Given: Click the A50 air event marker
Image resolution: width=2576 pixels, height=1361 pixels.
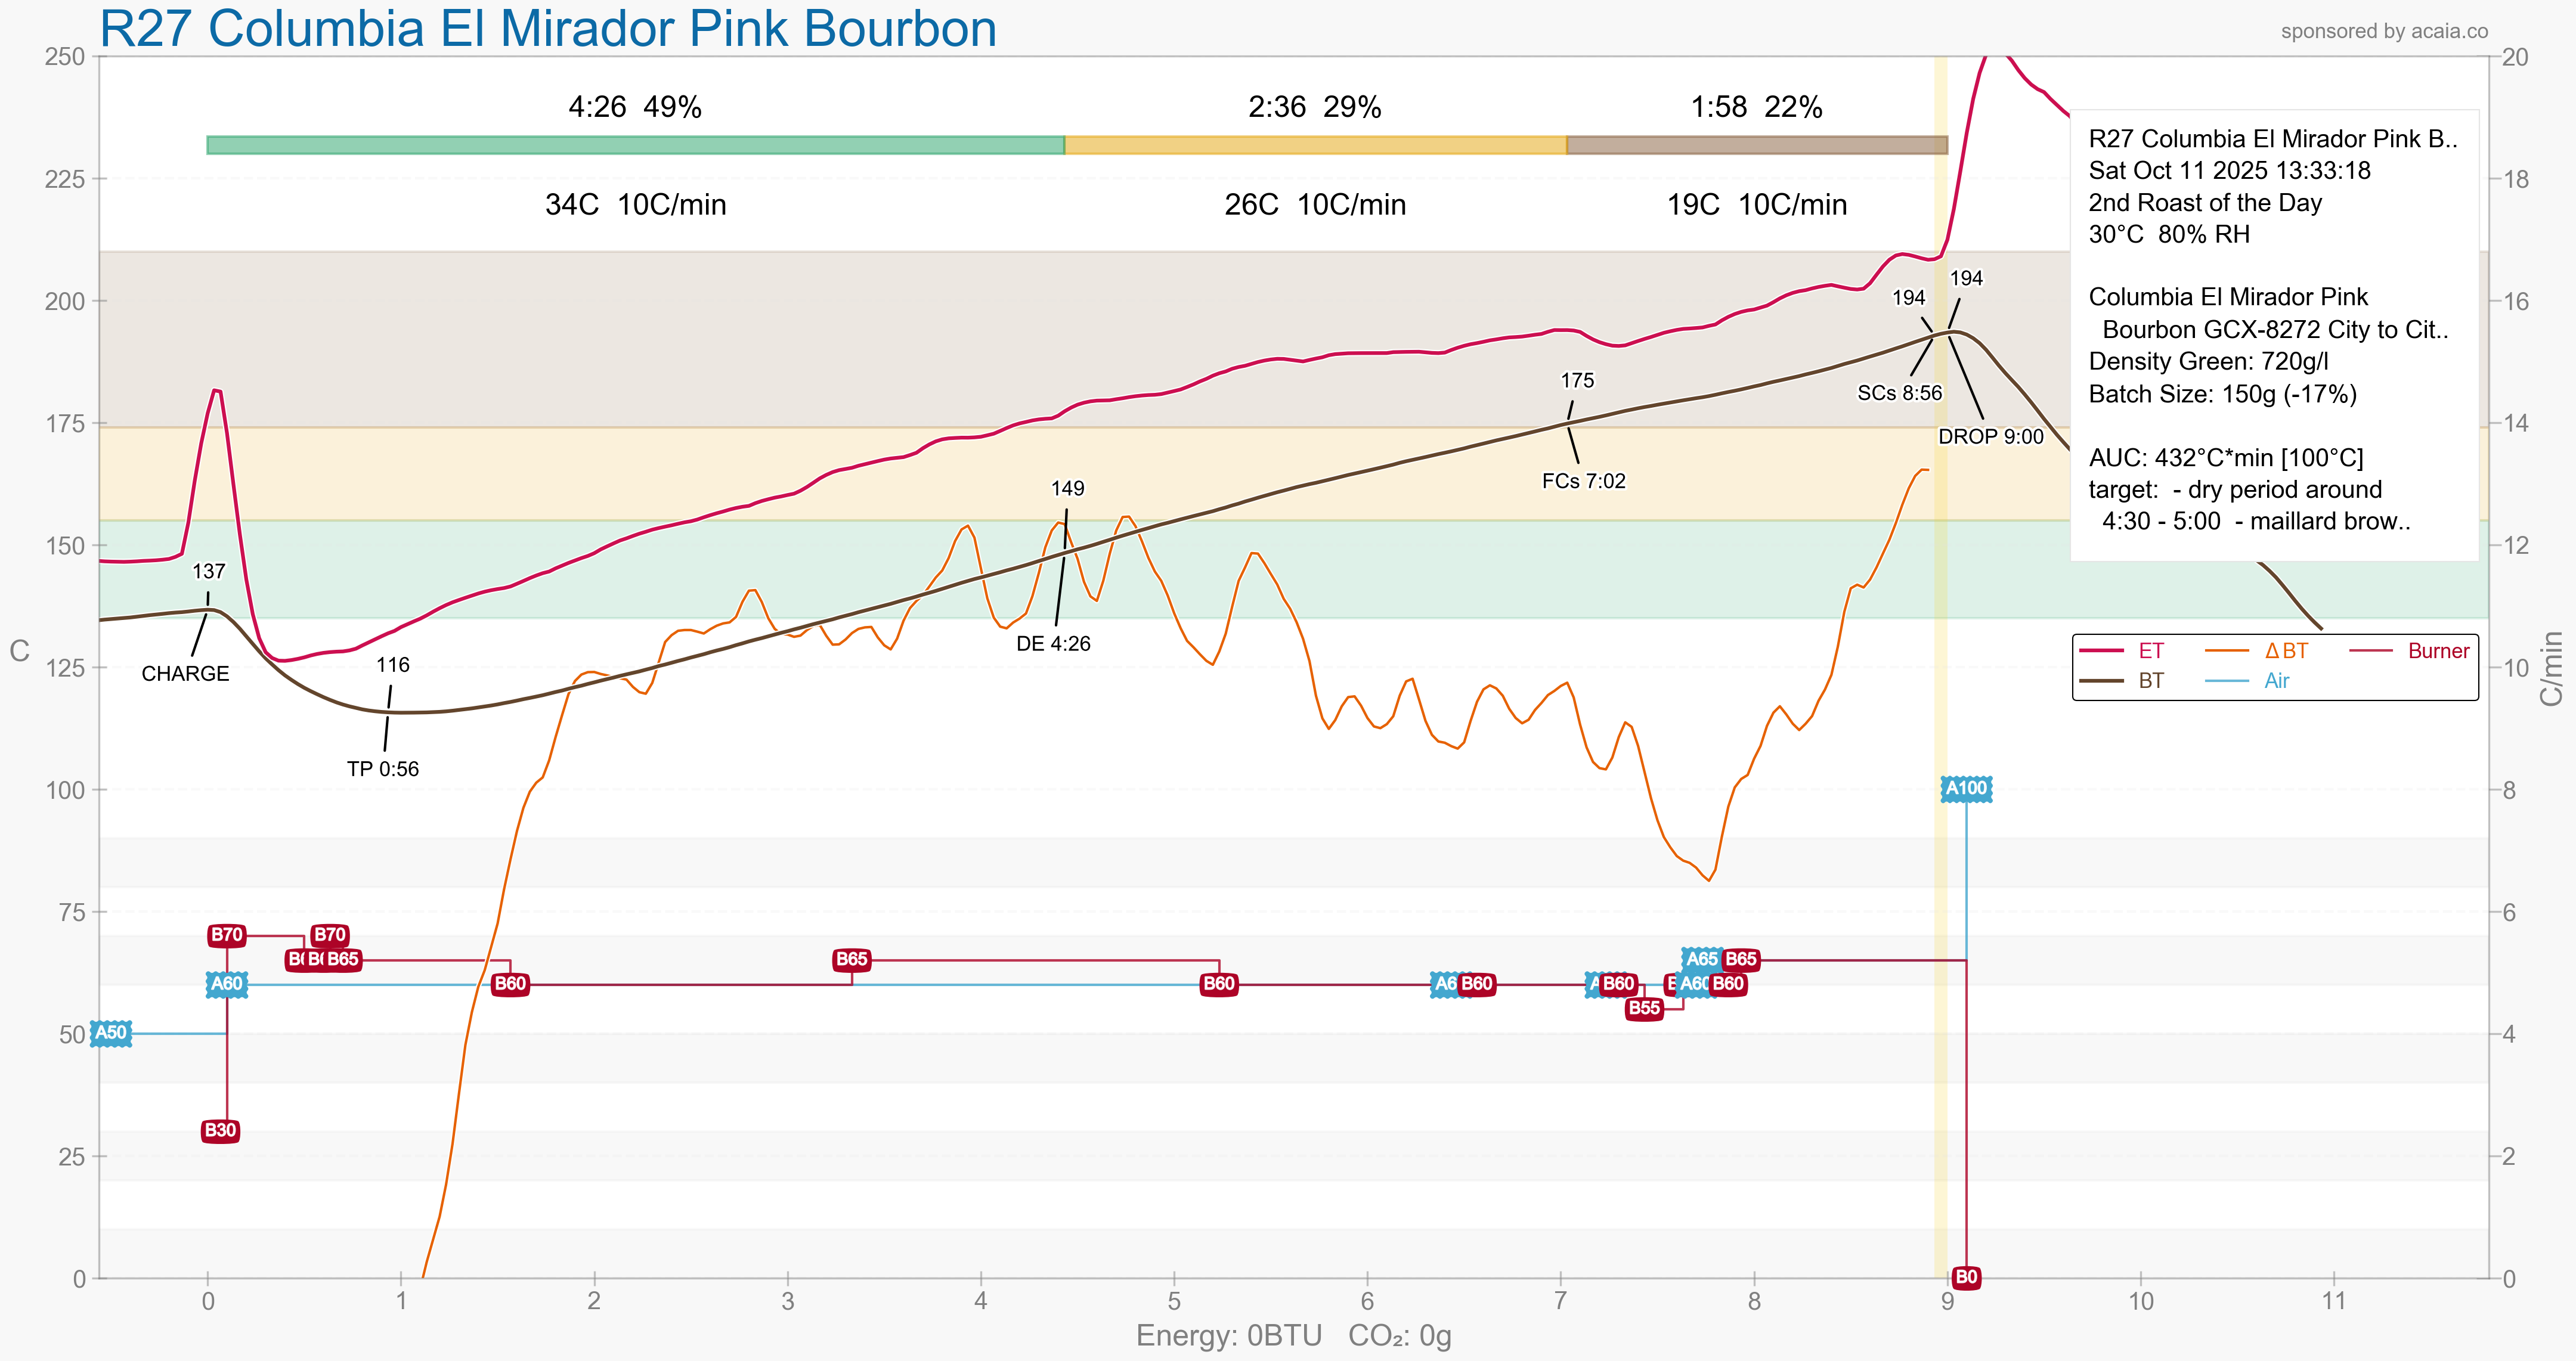Looking at the screenshot, I should click(x=111, y=1033).
